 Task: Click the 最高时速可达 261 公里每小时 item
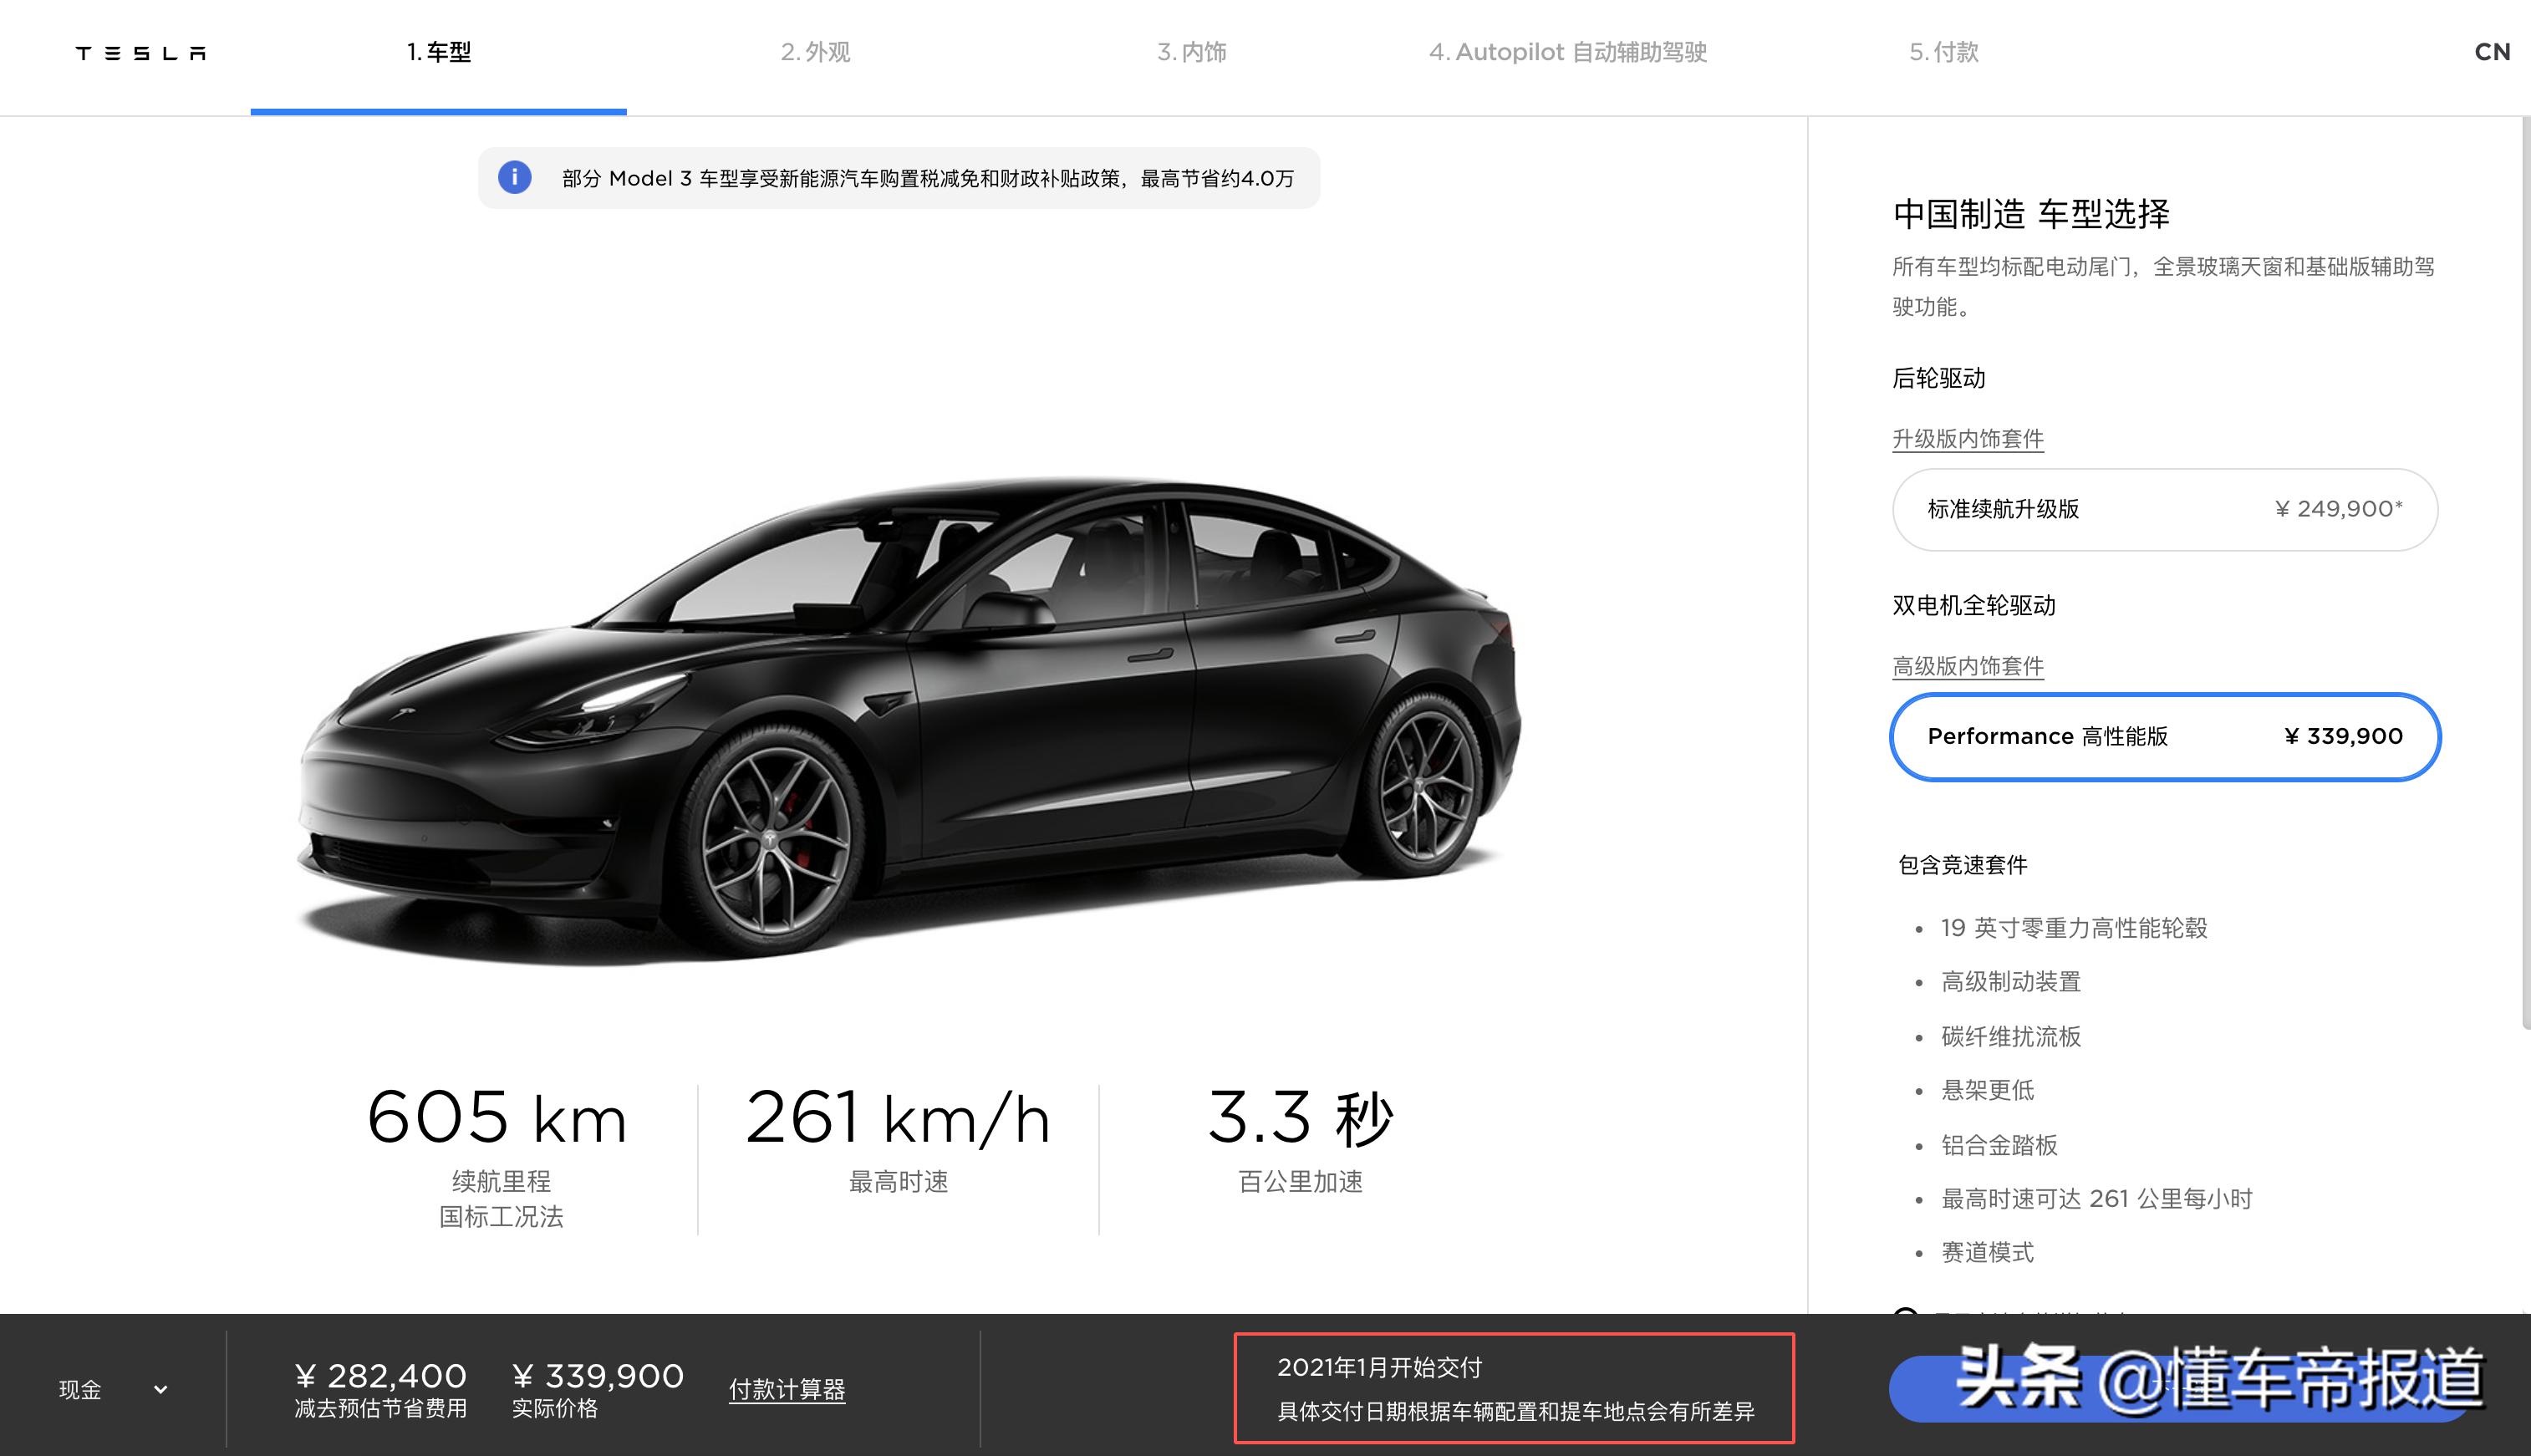coord(2096,1199)
